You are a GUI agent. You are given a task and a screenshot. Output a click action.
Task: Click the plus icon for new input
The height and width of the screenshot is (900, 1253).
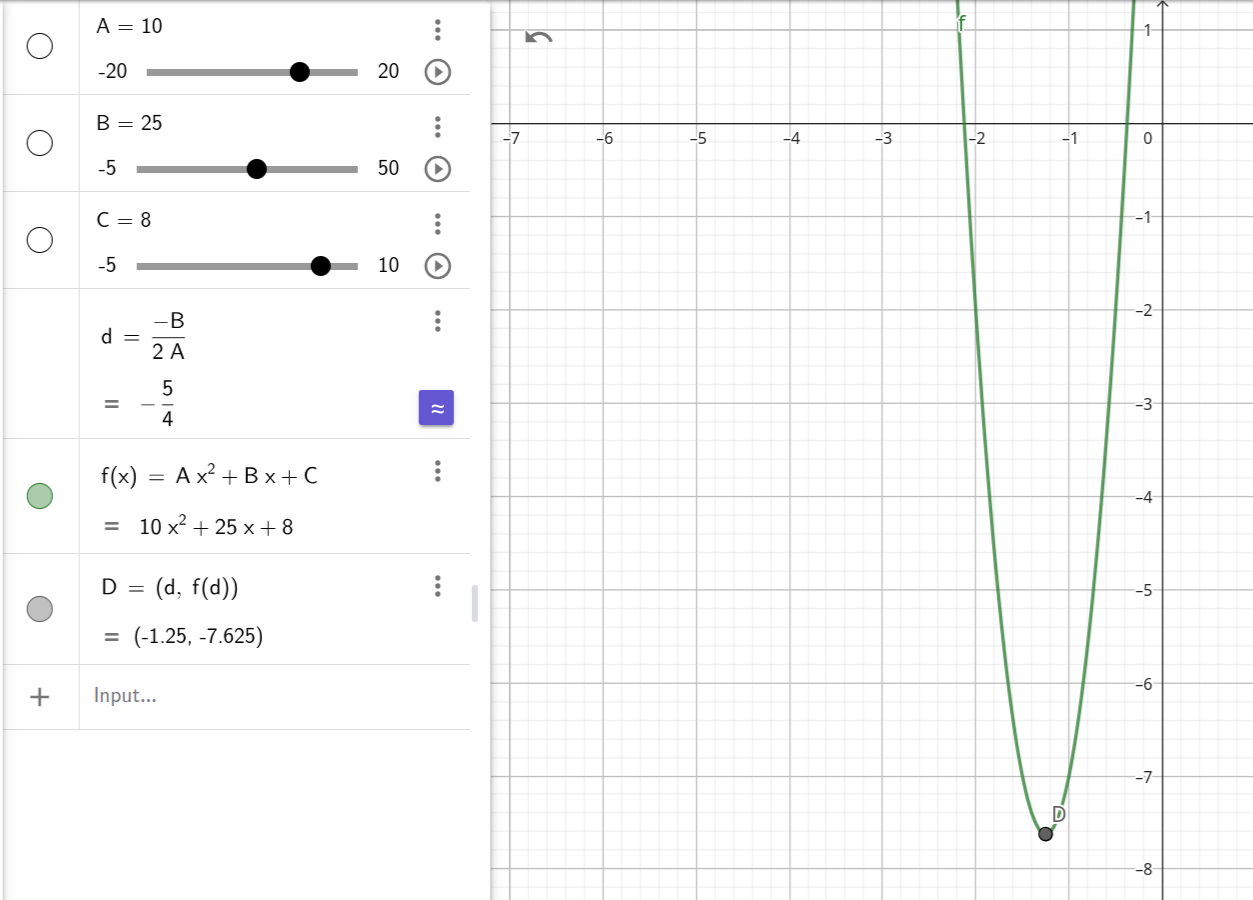click(x=40, y=697)
